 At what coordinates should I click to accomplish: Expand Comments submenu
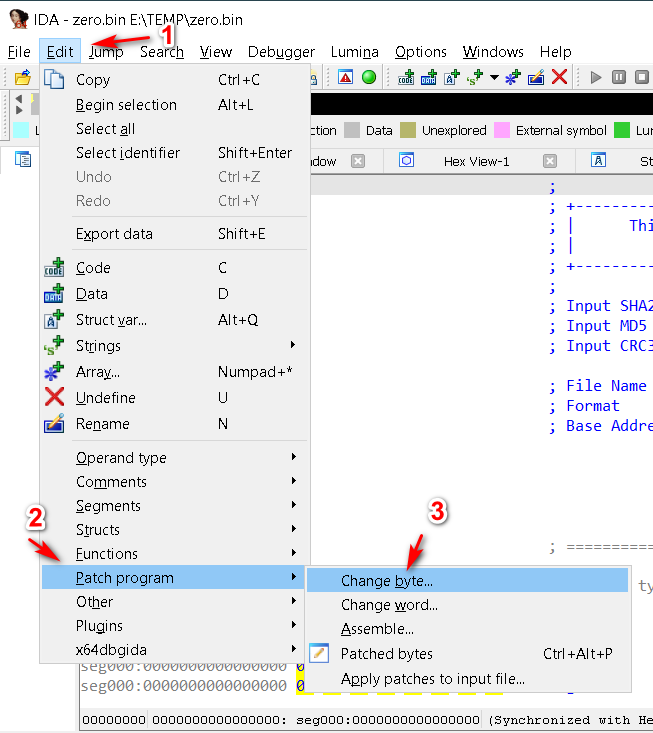tap(175, 482)
